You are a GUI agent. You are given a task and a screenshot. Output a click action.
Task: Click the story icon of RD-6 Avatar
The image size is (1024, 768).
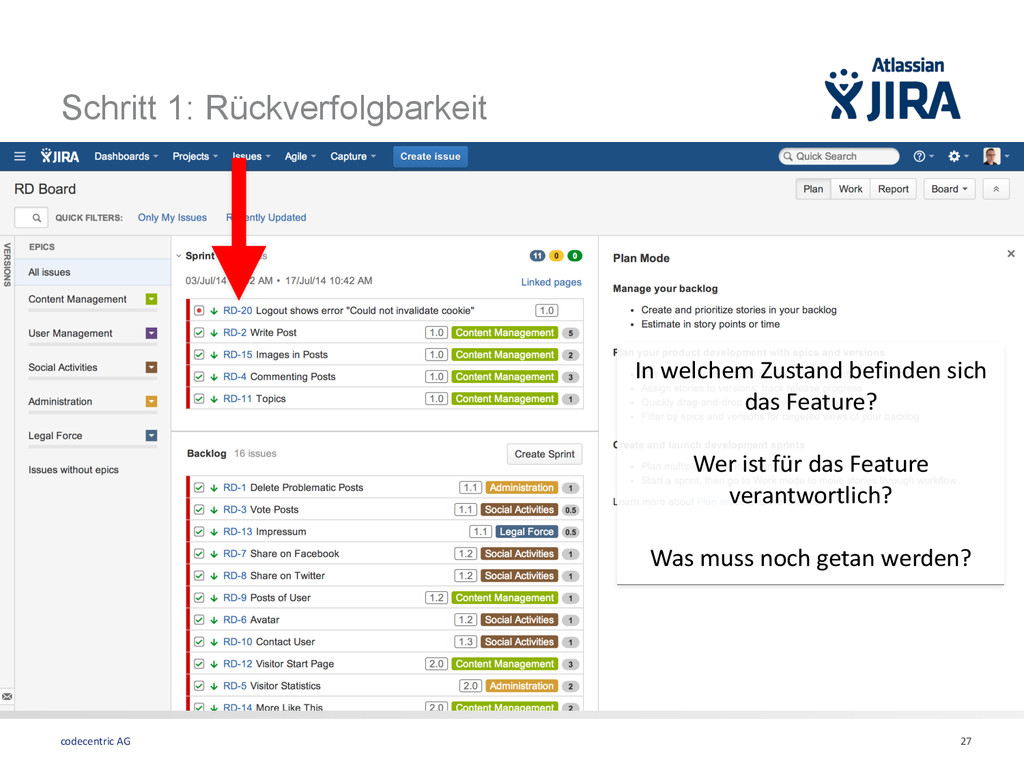199,620
